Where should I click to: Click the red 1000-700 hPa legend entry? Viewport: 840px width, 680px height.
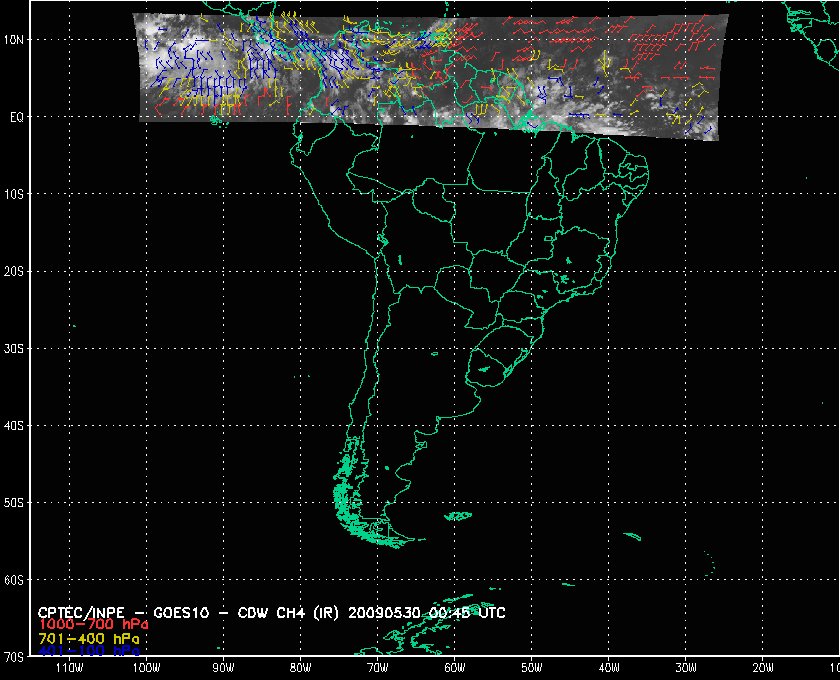point(93,625)
